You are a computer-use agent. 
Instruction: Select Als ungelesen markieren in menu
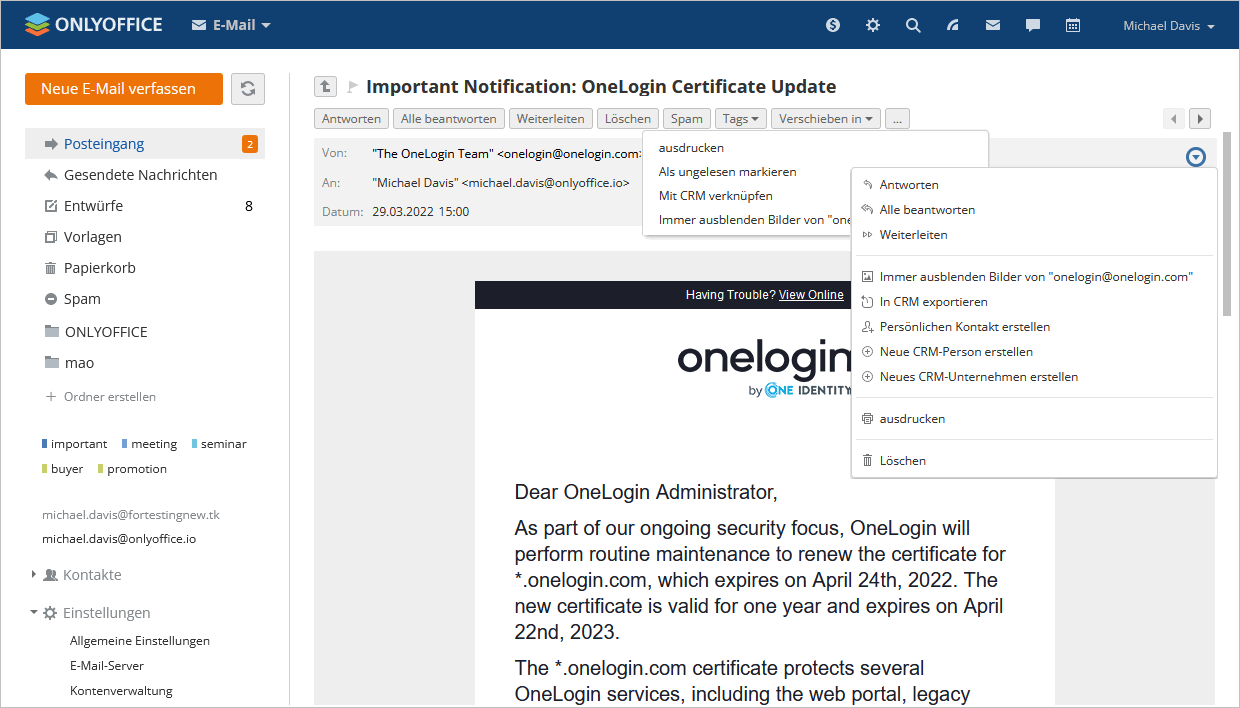pyautogui.click(x=727, y=172)
